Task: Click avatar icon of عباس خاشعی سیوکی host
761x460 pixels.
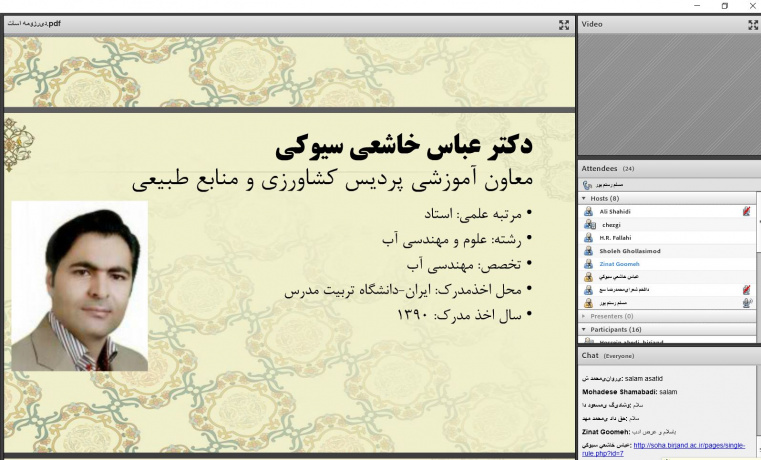Action: tap(588, 277)
